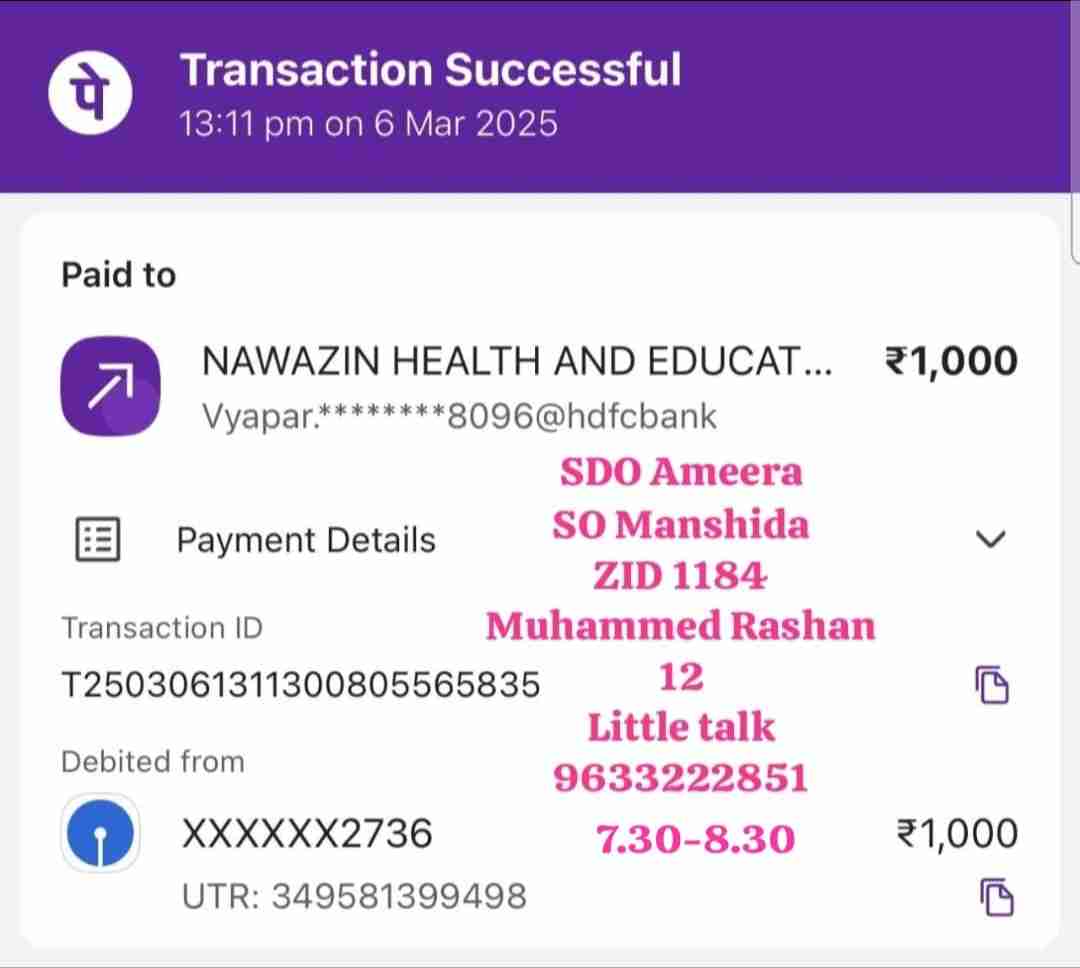The height and width of the screenshot is (968, 1080).
Task: Click the UTR: 349581399498 text
Action: [354, 896]
